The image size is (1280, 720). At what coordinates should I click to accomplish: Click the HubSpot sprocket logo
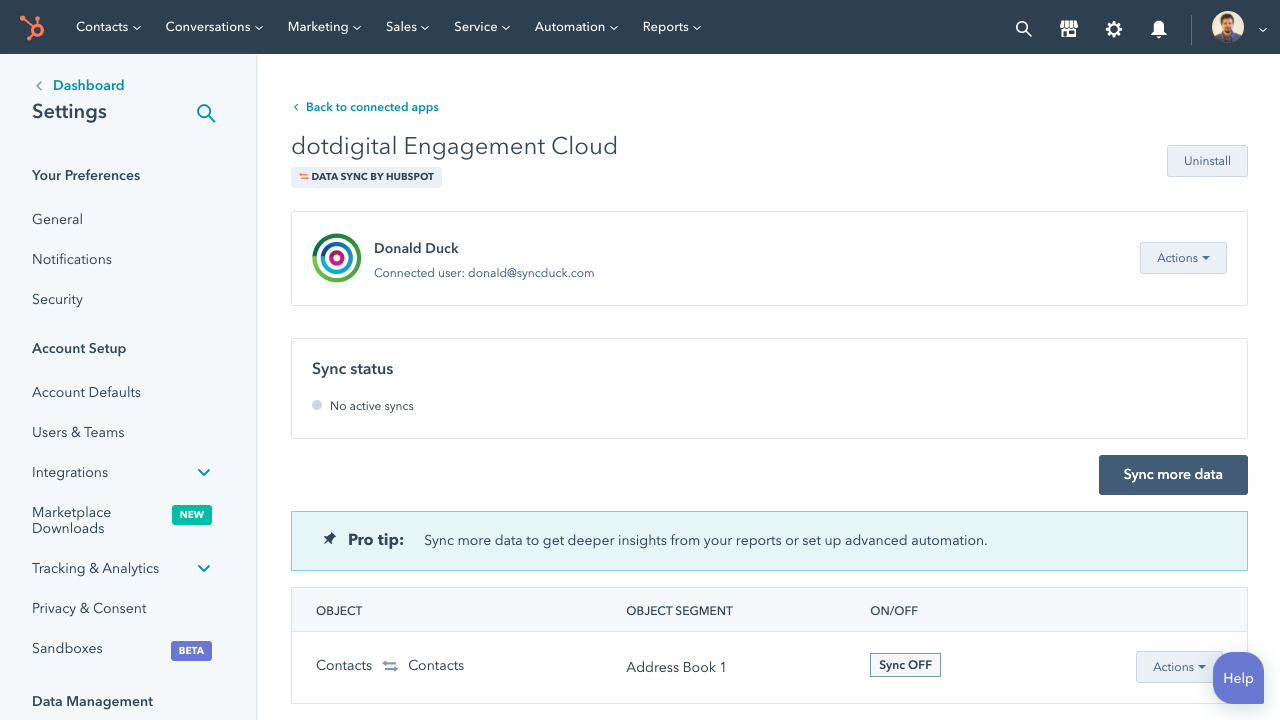[31, 27]
